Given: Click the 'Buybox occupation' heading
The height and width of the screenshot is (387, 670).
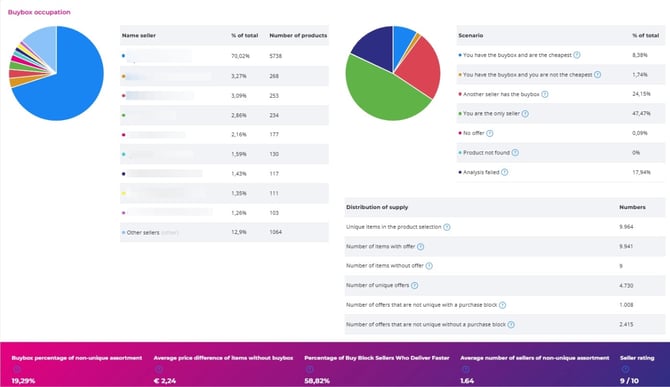Looking at the screenshot, I should [39, 12].
